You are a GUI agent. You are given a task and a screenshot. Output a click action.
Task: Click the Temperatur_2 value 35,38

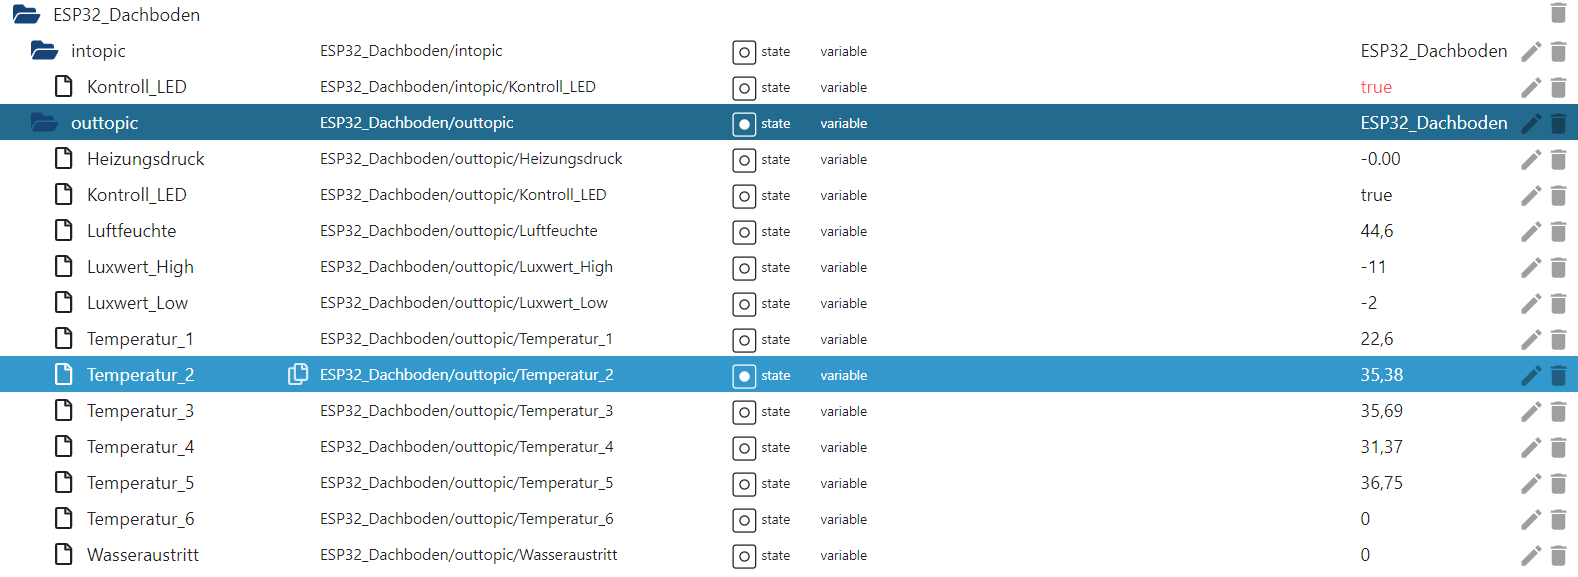click(x=1382, y=375)
